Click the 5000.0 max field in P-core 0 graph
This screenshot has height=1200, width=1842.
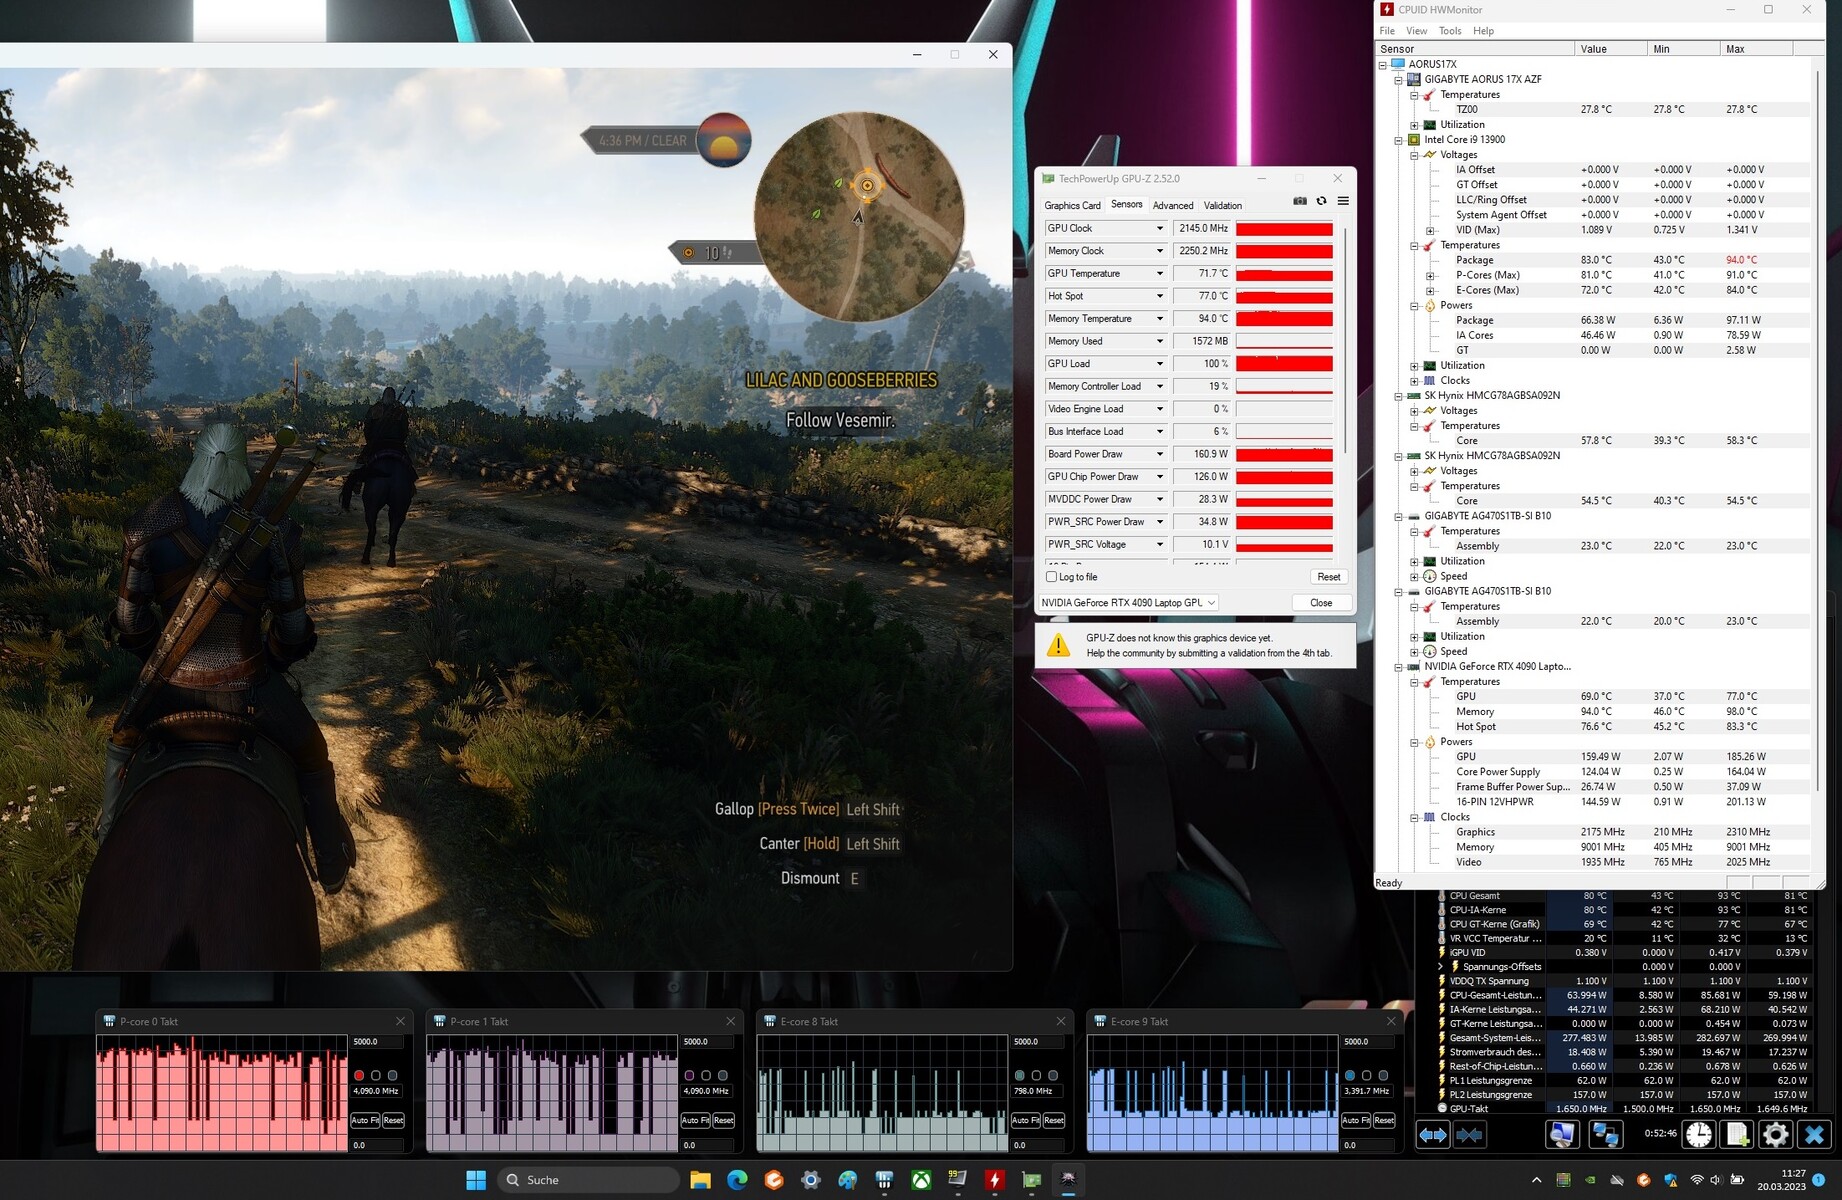point(376,1042)
